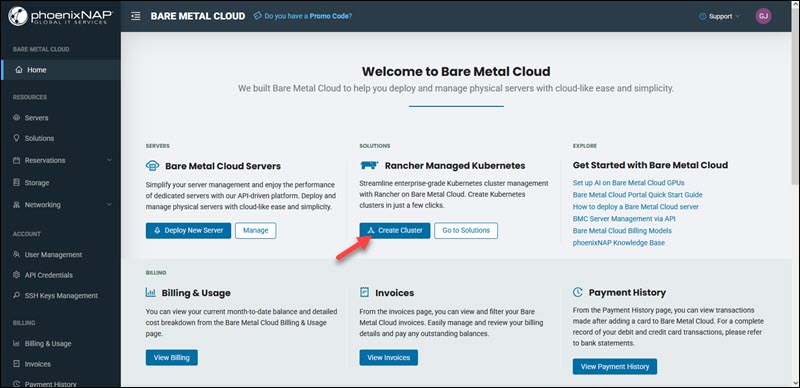Open the Portal Quick Start Guide link
This screenshot has height=388, width=800.
point(638,195)
